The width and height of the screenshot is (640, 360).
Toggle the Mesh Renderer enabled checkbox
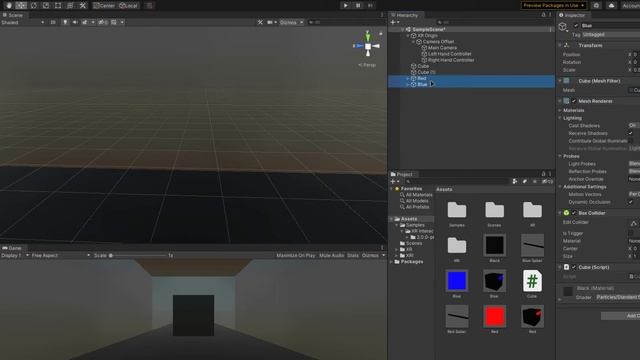(574, 101)
